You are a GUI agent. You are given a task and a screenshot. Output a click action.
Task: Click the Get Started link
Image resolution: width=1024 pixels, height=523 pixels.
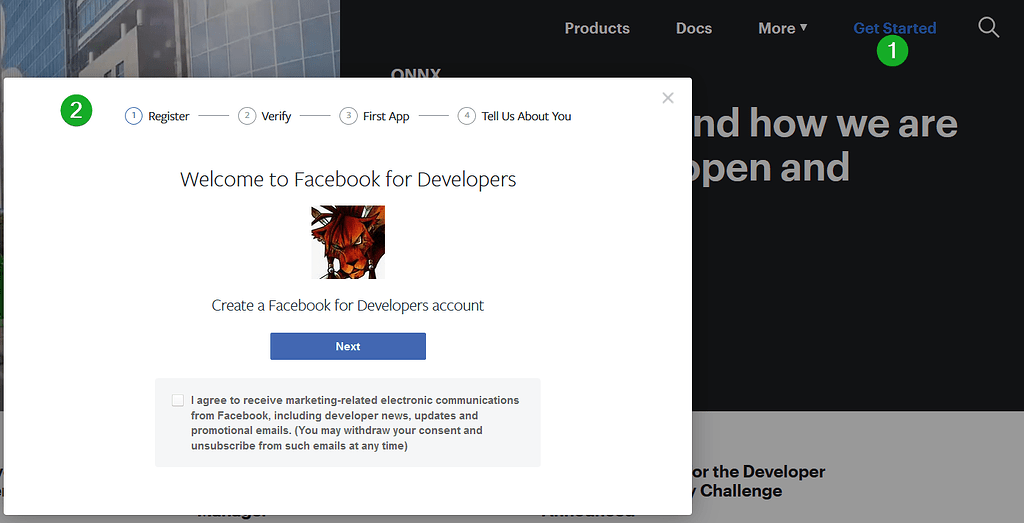pyautogui.click(x=895, y=28)
